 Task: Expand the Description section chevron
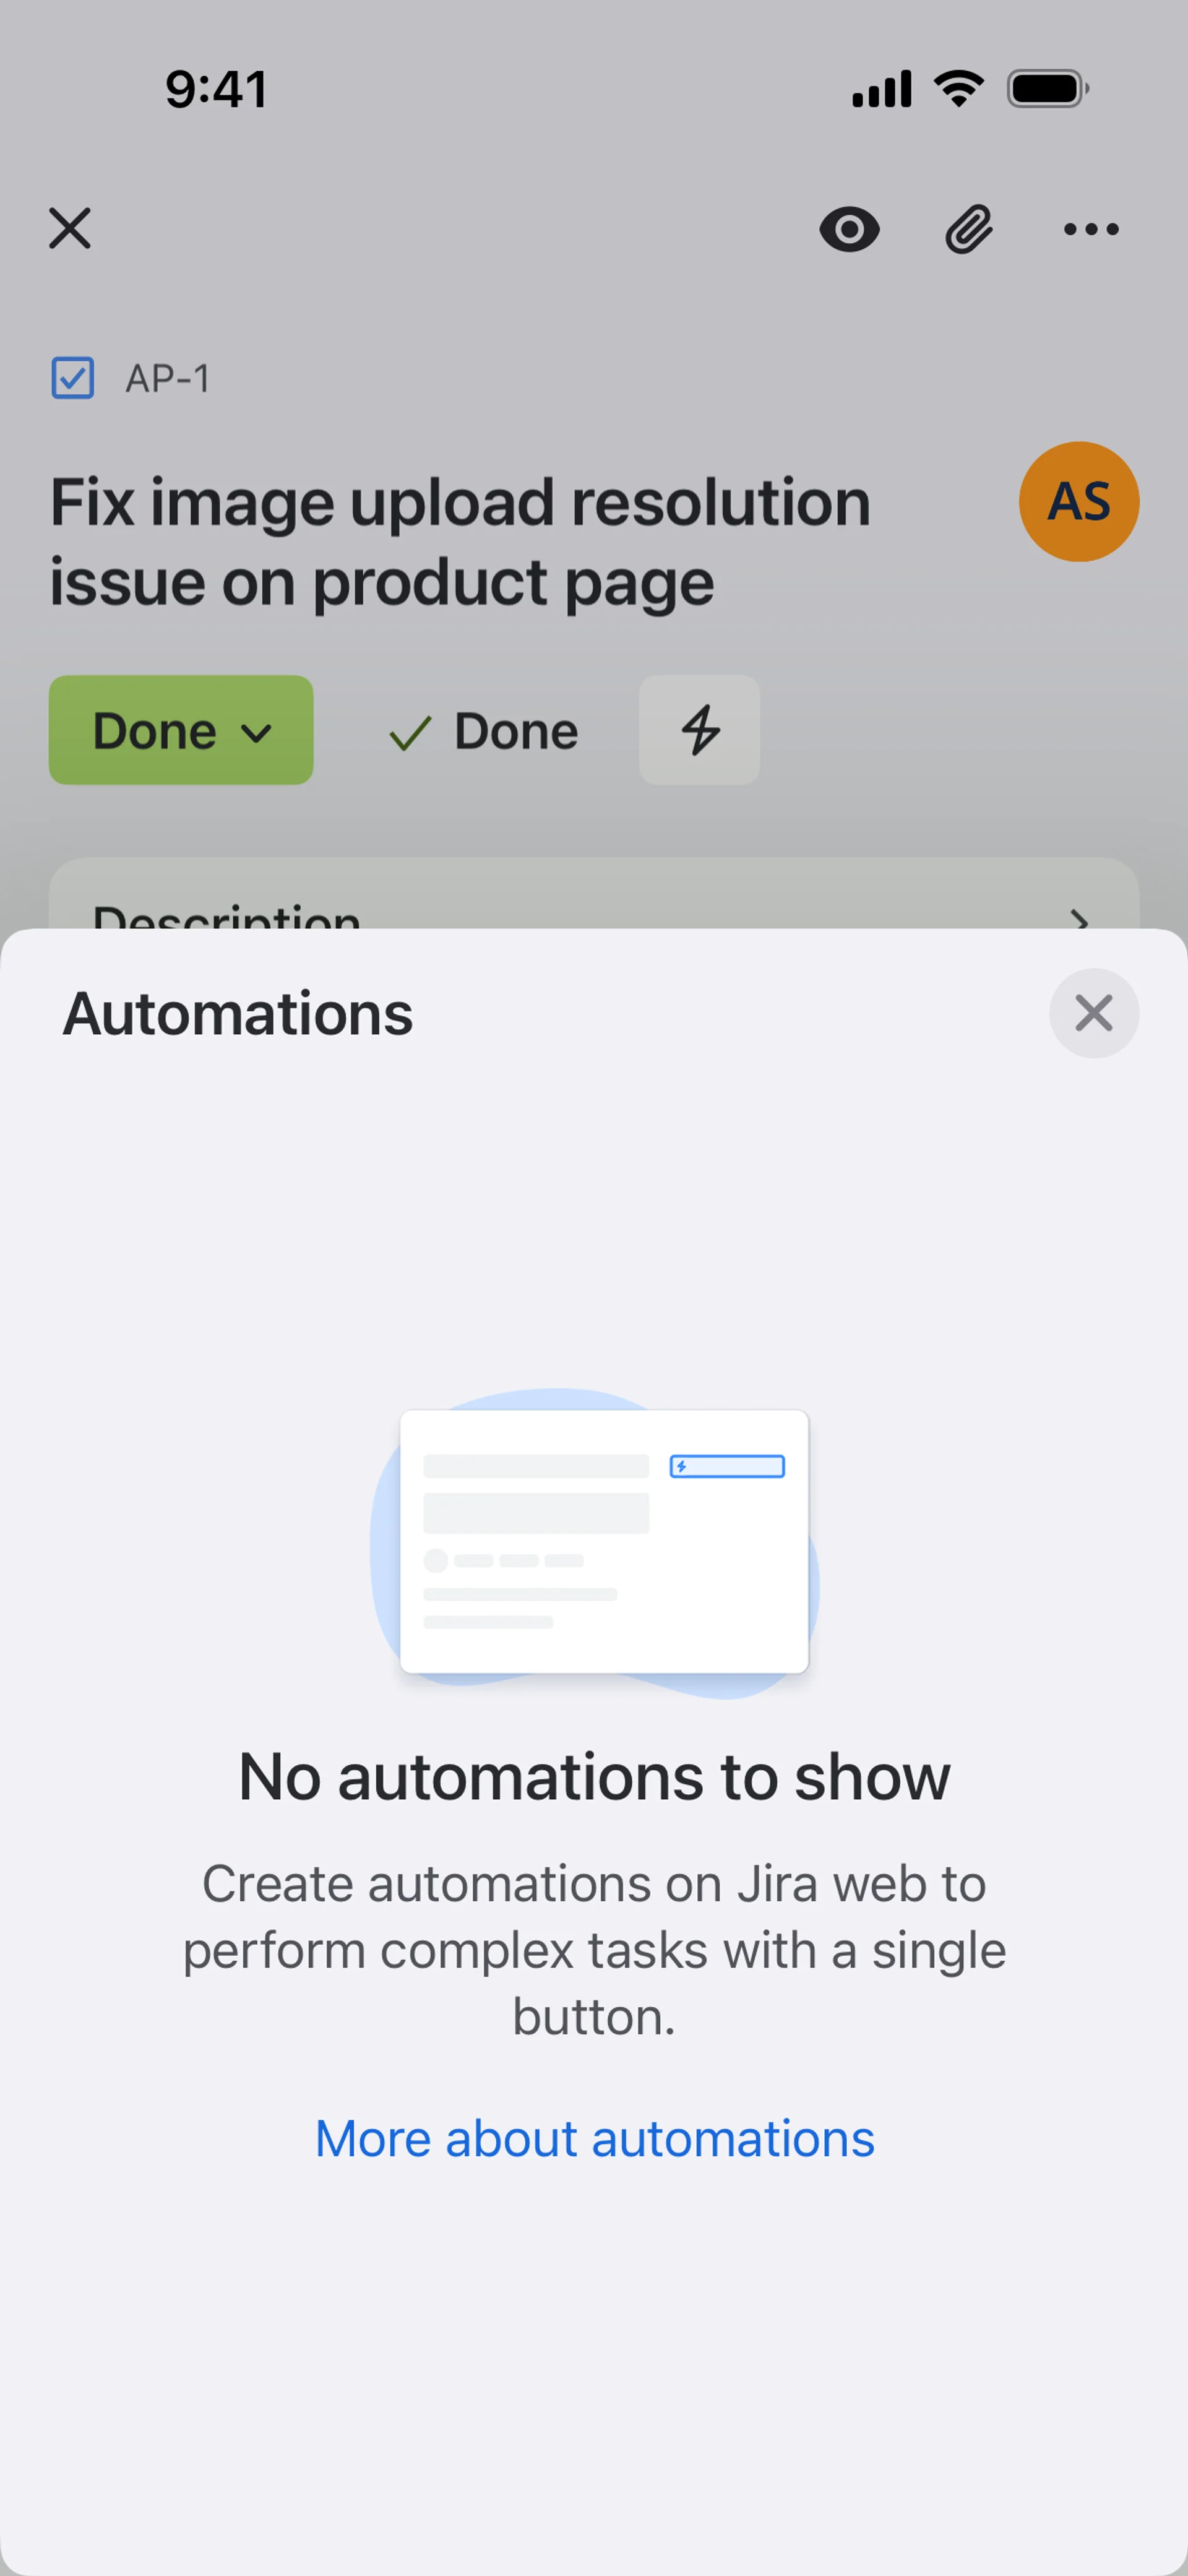coord(1079,918)
